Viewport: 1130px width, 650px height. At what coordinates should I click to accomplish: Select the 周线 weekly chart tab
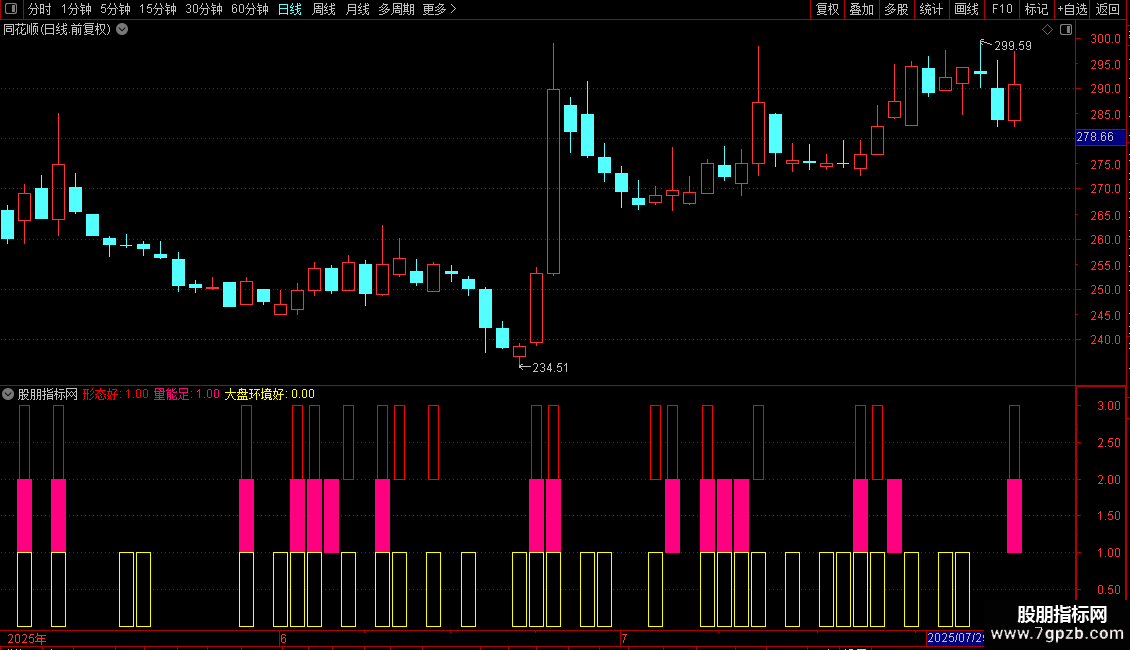click(324, 9)
